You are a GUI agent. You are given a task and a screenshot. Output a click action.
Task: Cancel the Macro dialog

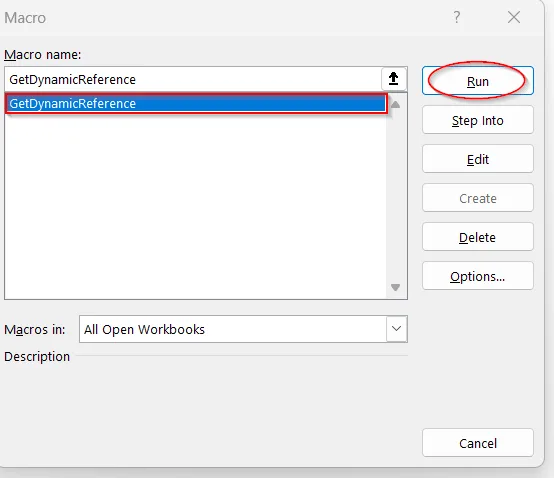point(478,443)
